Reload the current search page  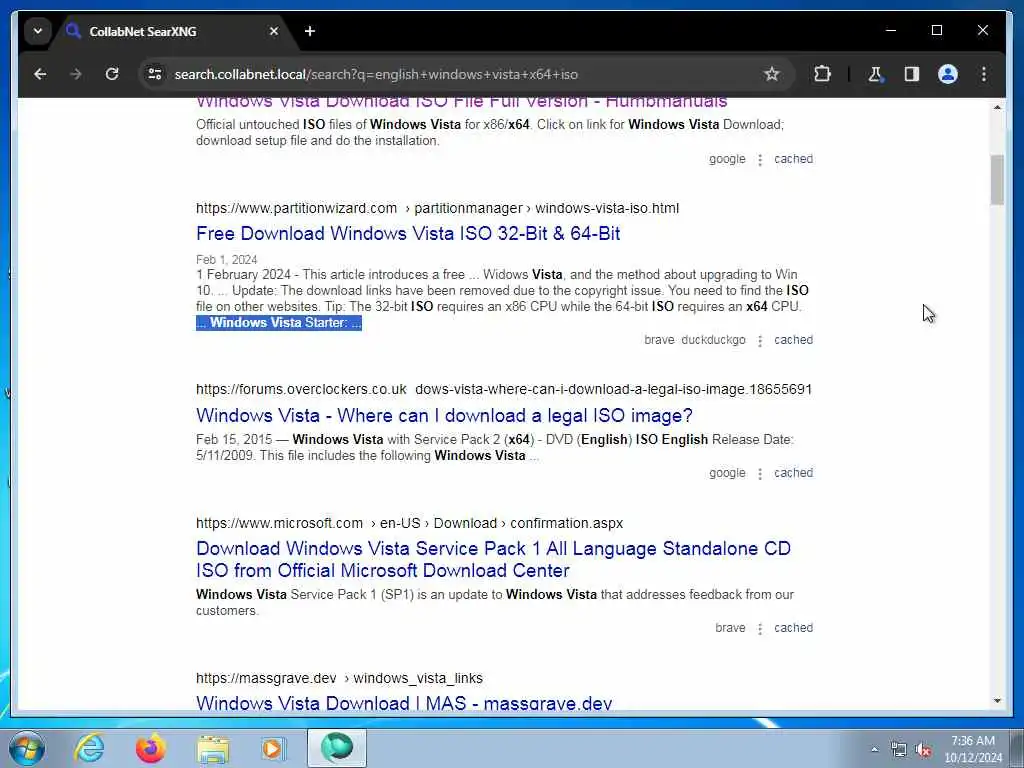tap(112, 74)
